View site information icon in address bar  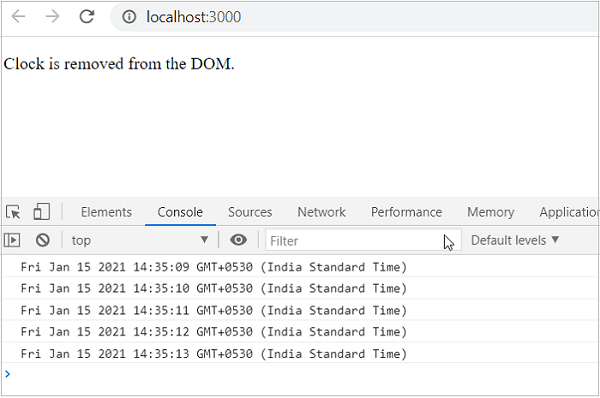[x=129, y=17]
